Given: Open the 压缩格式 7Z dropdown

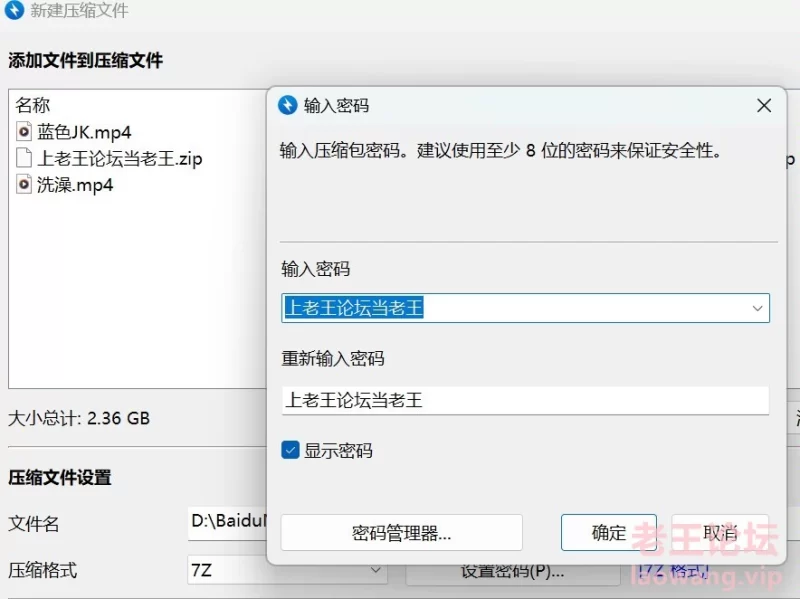Looking at the screenshot, I should pos(287,569).
